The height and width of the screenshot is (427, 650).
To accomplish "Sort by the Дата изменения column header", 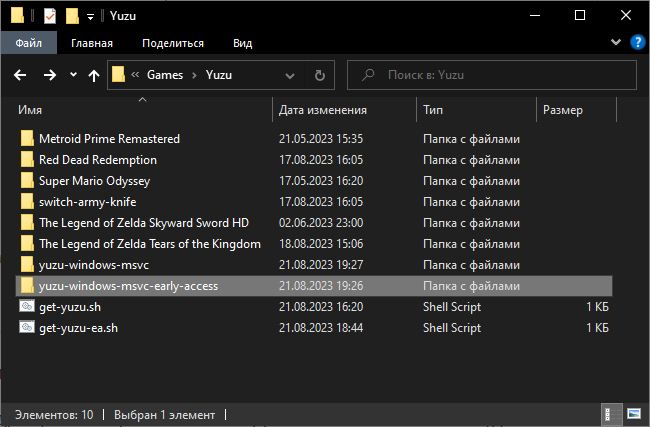I will click(x=344, y=110).
